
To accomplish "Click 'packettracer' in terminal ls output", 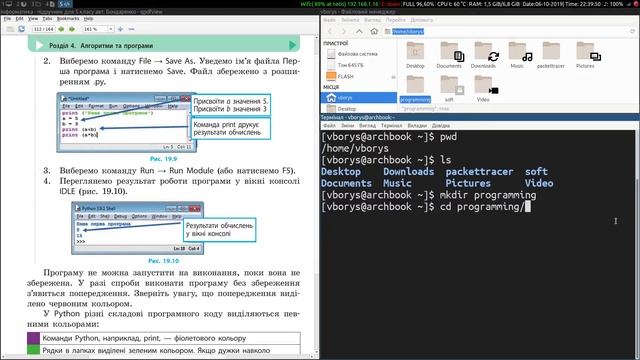I will click(x=479, y=171).
